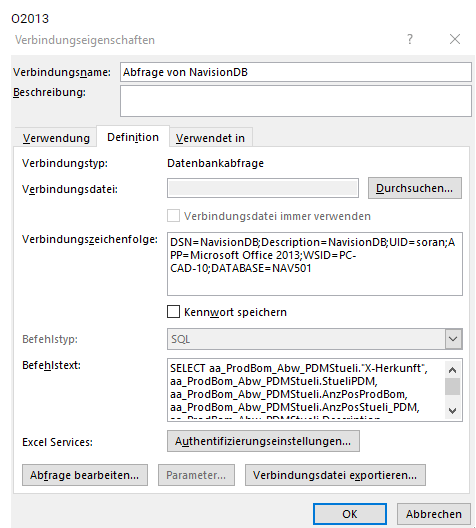
Task: Confirm the dialog with OK
Action: point(350,514)
